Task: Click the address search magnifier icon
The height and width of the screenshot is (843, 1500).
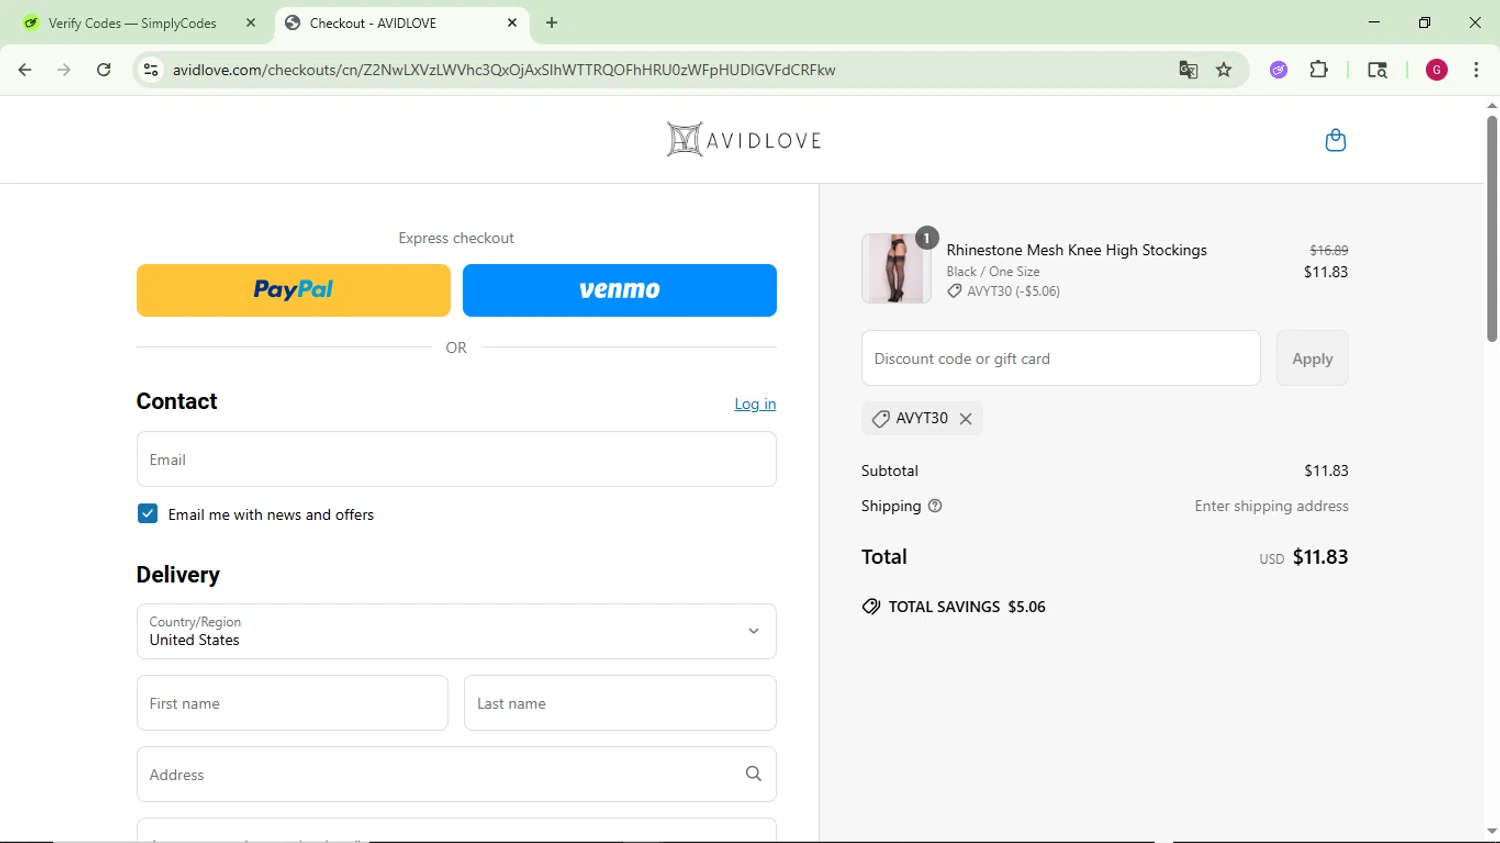Action: 753,774
